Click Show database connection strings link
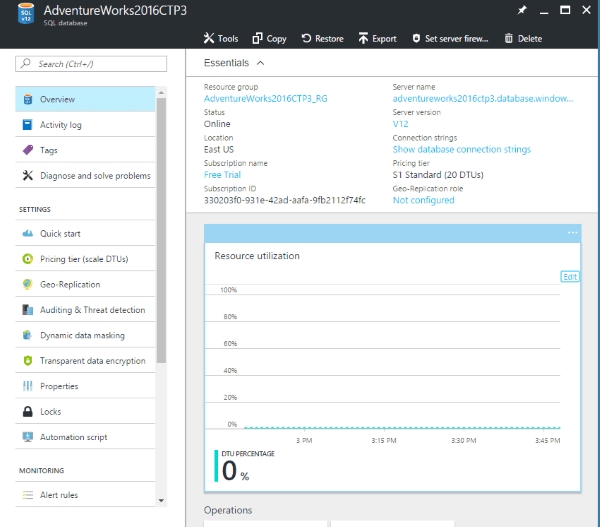 [461, 149]
